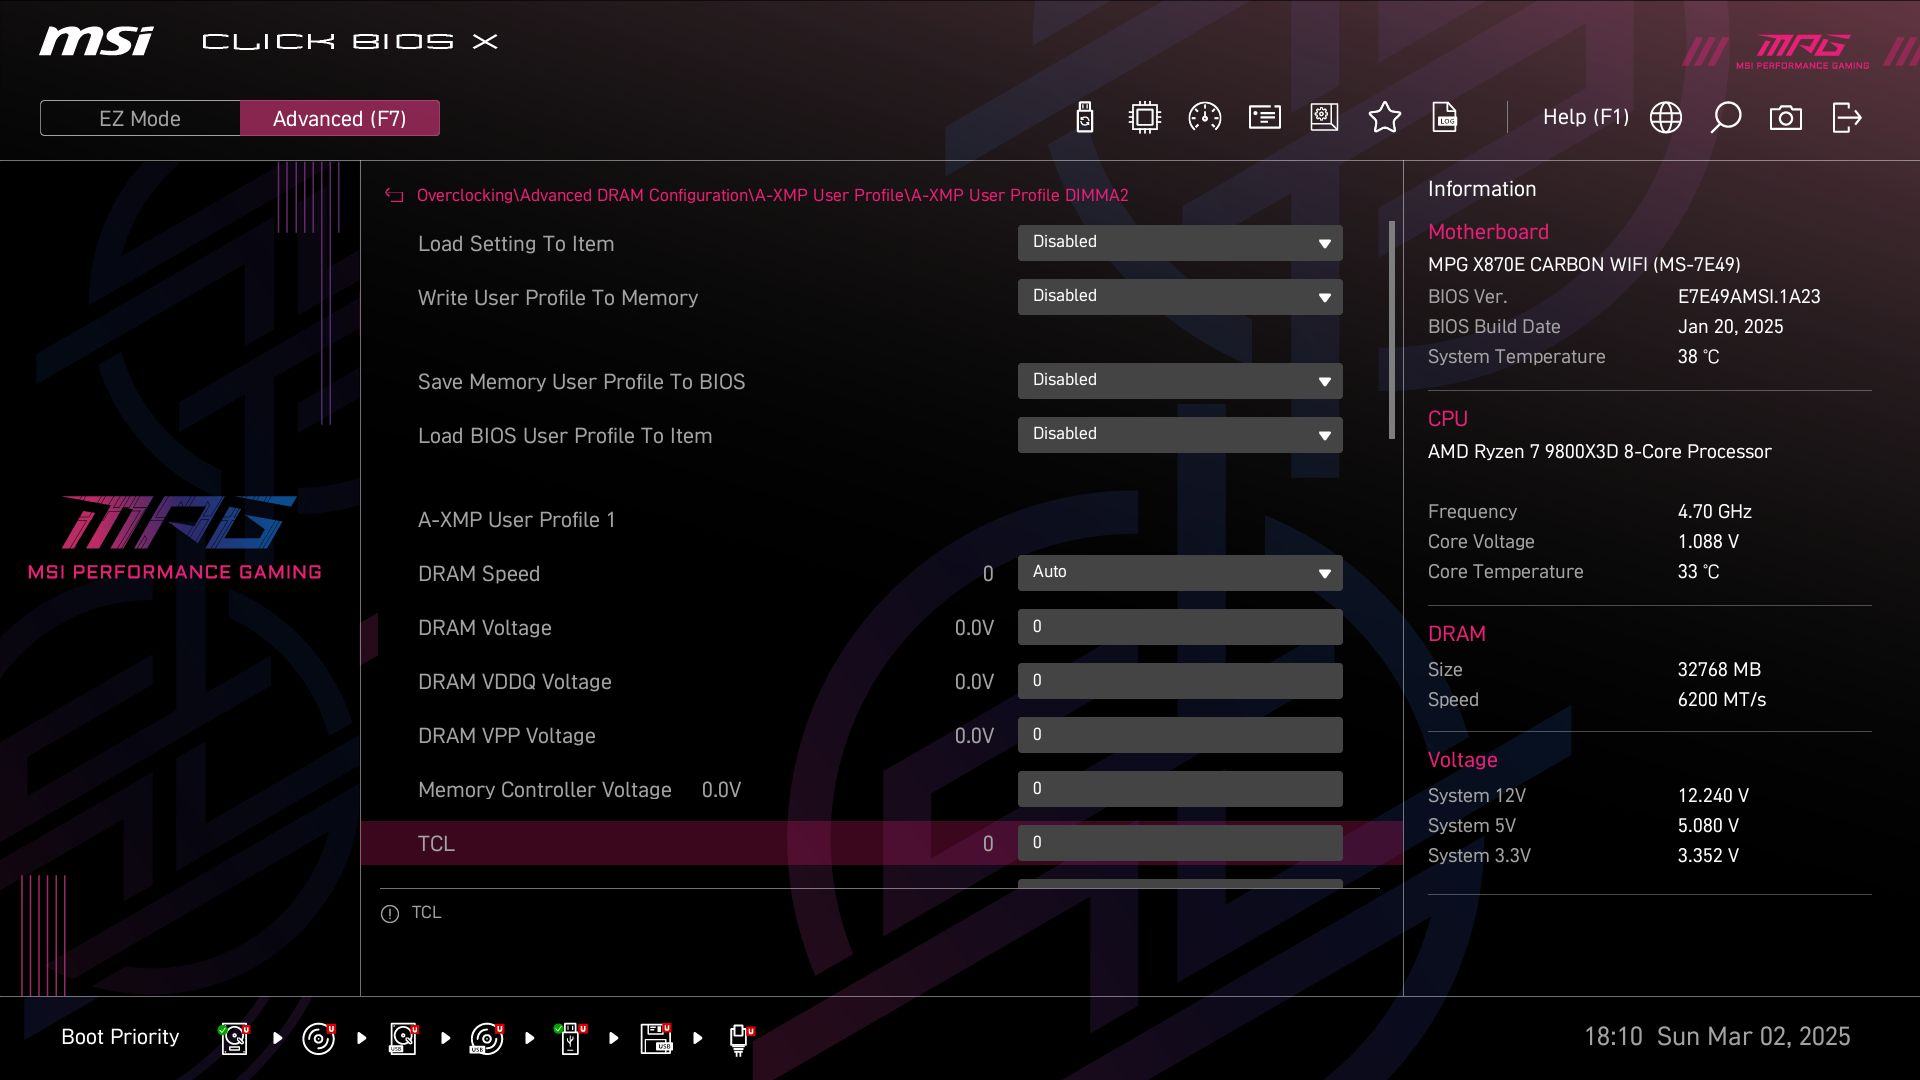This screenshot has height=1080, width=1920.
Task: Click the breadcrumb back arrow
Action: point(394,196)
